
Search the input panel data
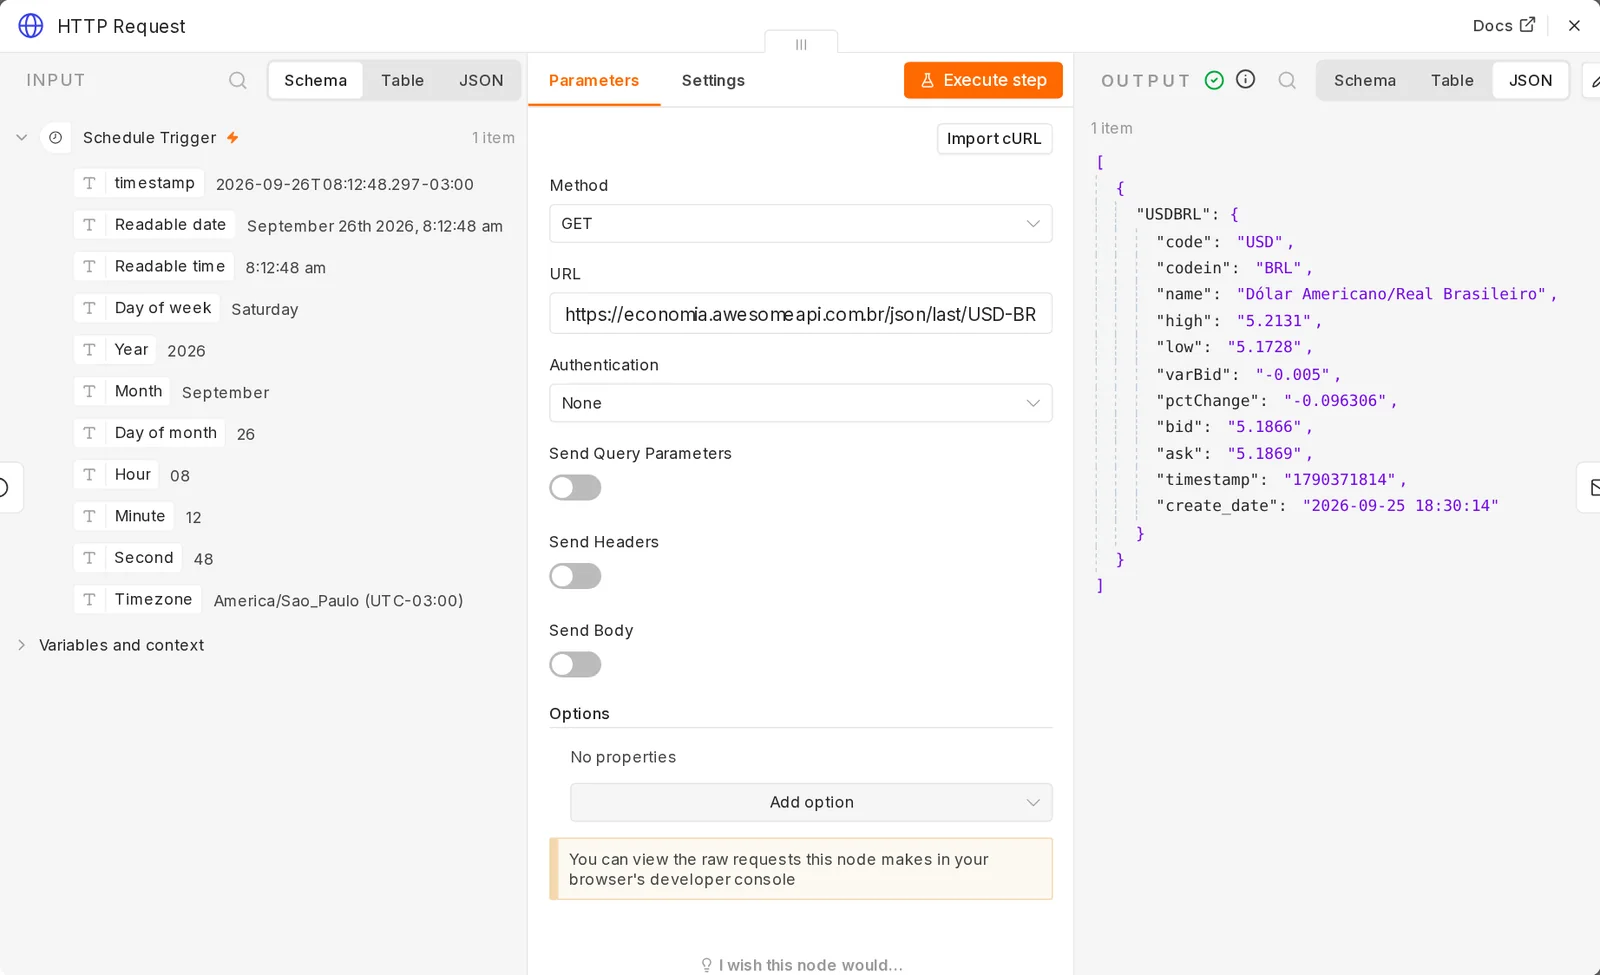point(238,80)
